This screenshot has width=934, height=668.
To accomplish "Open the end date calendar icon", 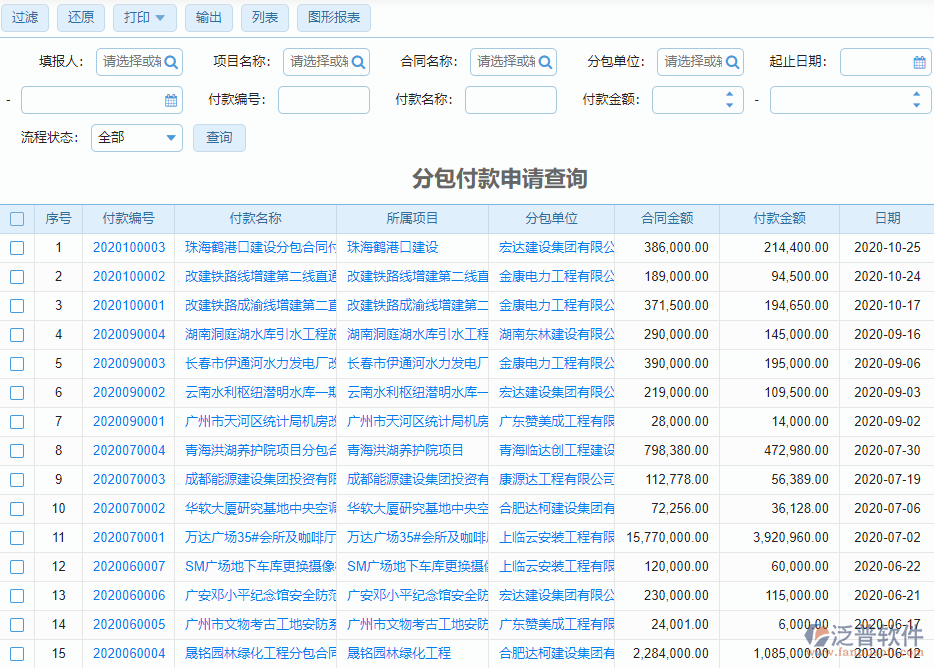I will click(x=169, y=99).
